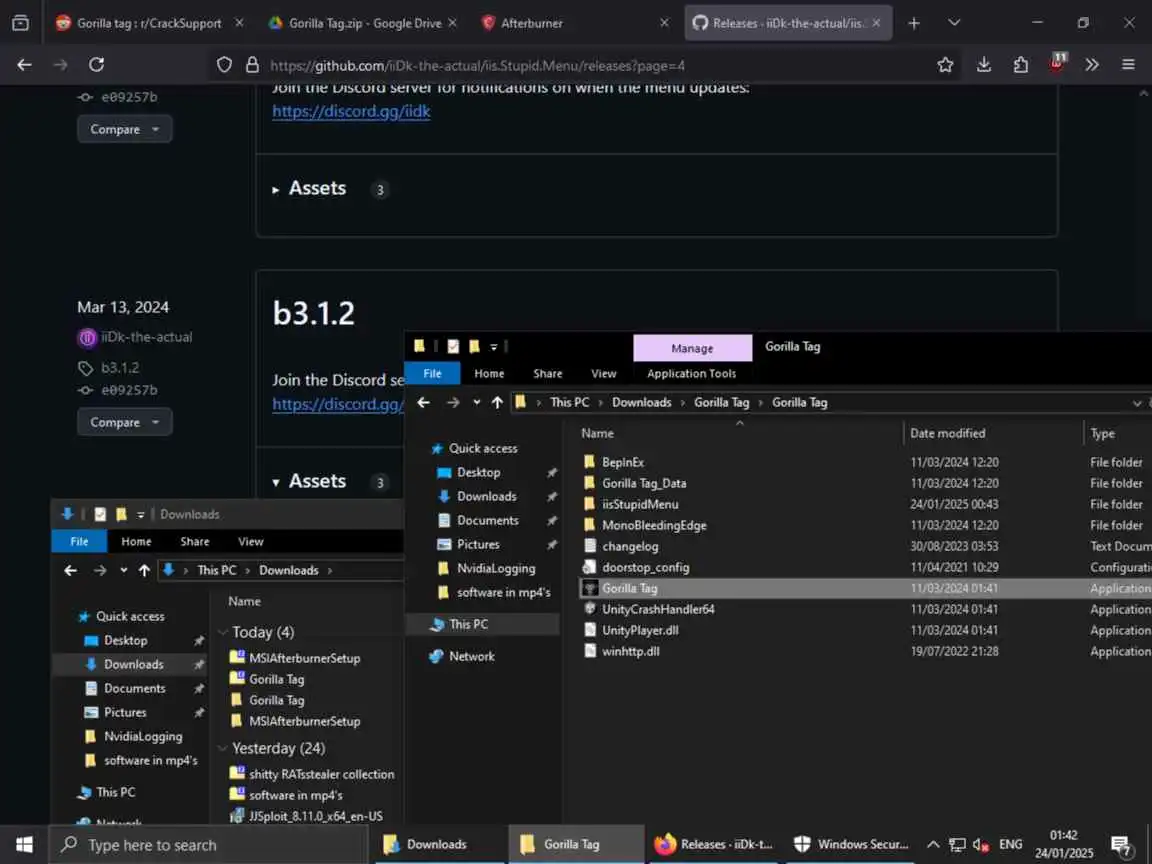Go back in Gorilla Tag explorer window
The image size is (1152, 864).
click(424, 403)
